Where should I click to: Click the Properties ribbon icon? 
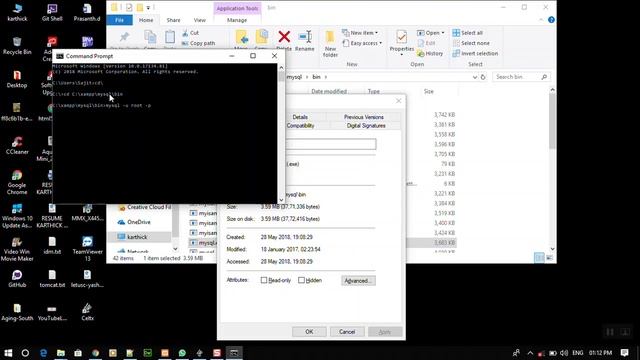[x=402, y=38]
